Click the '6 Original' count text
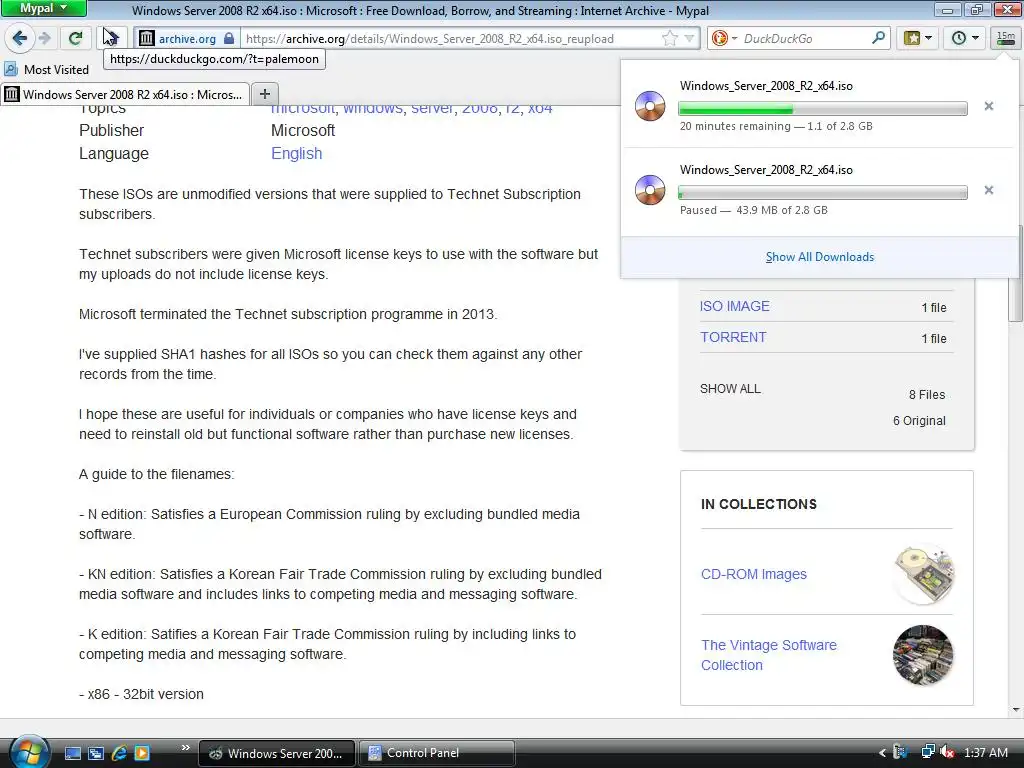Viewport: 1024px width, 768px height. (x=919, y=421)
